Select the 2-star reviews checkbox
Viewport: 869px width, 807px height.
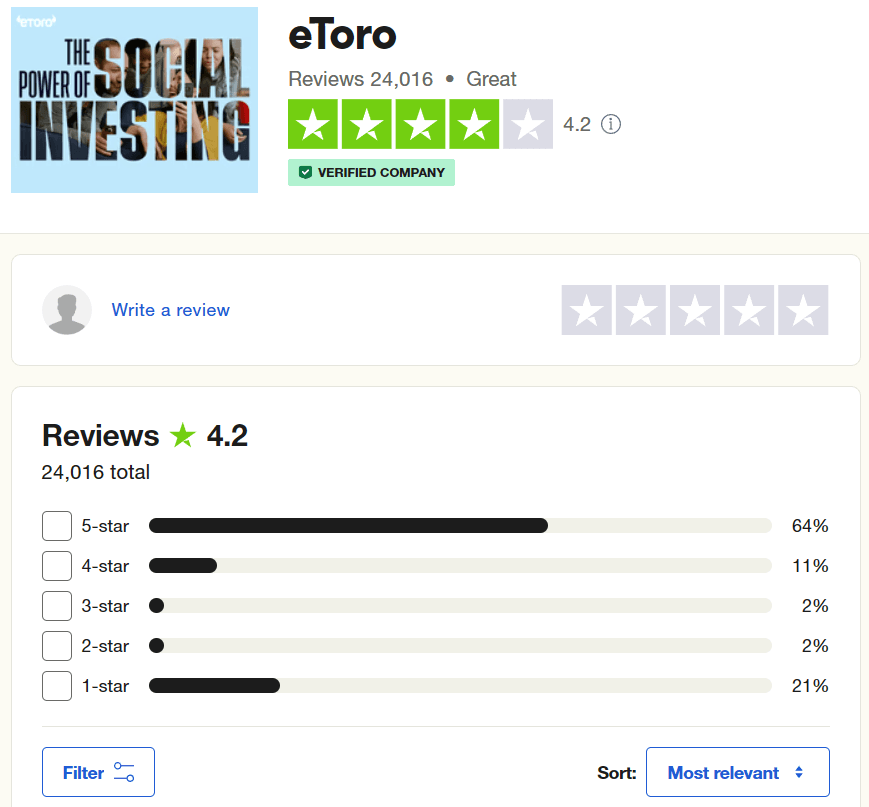[x=57, y=646]
